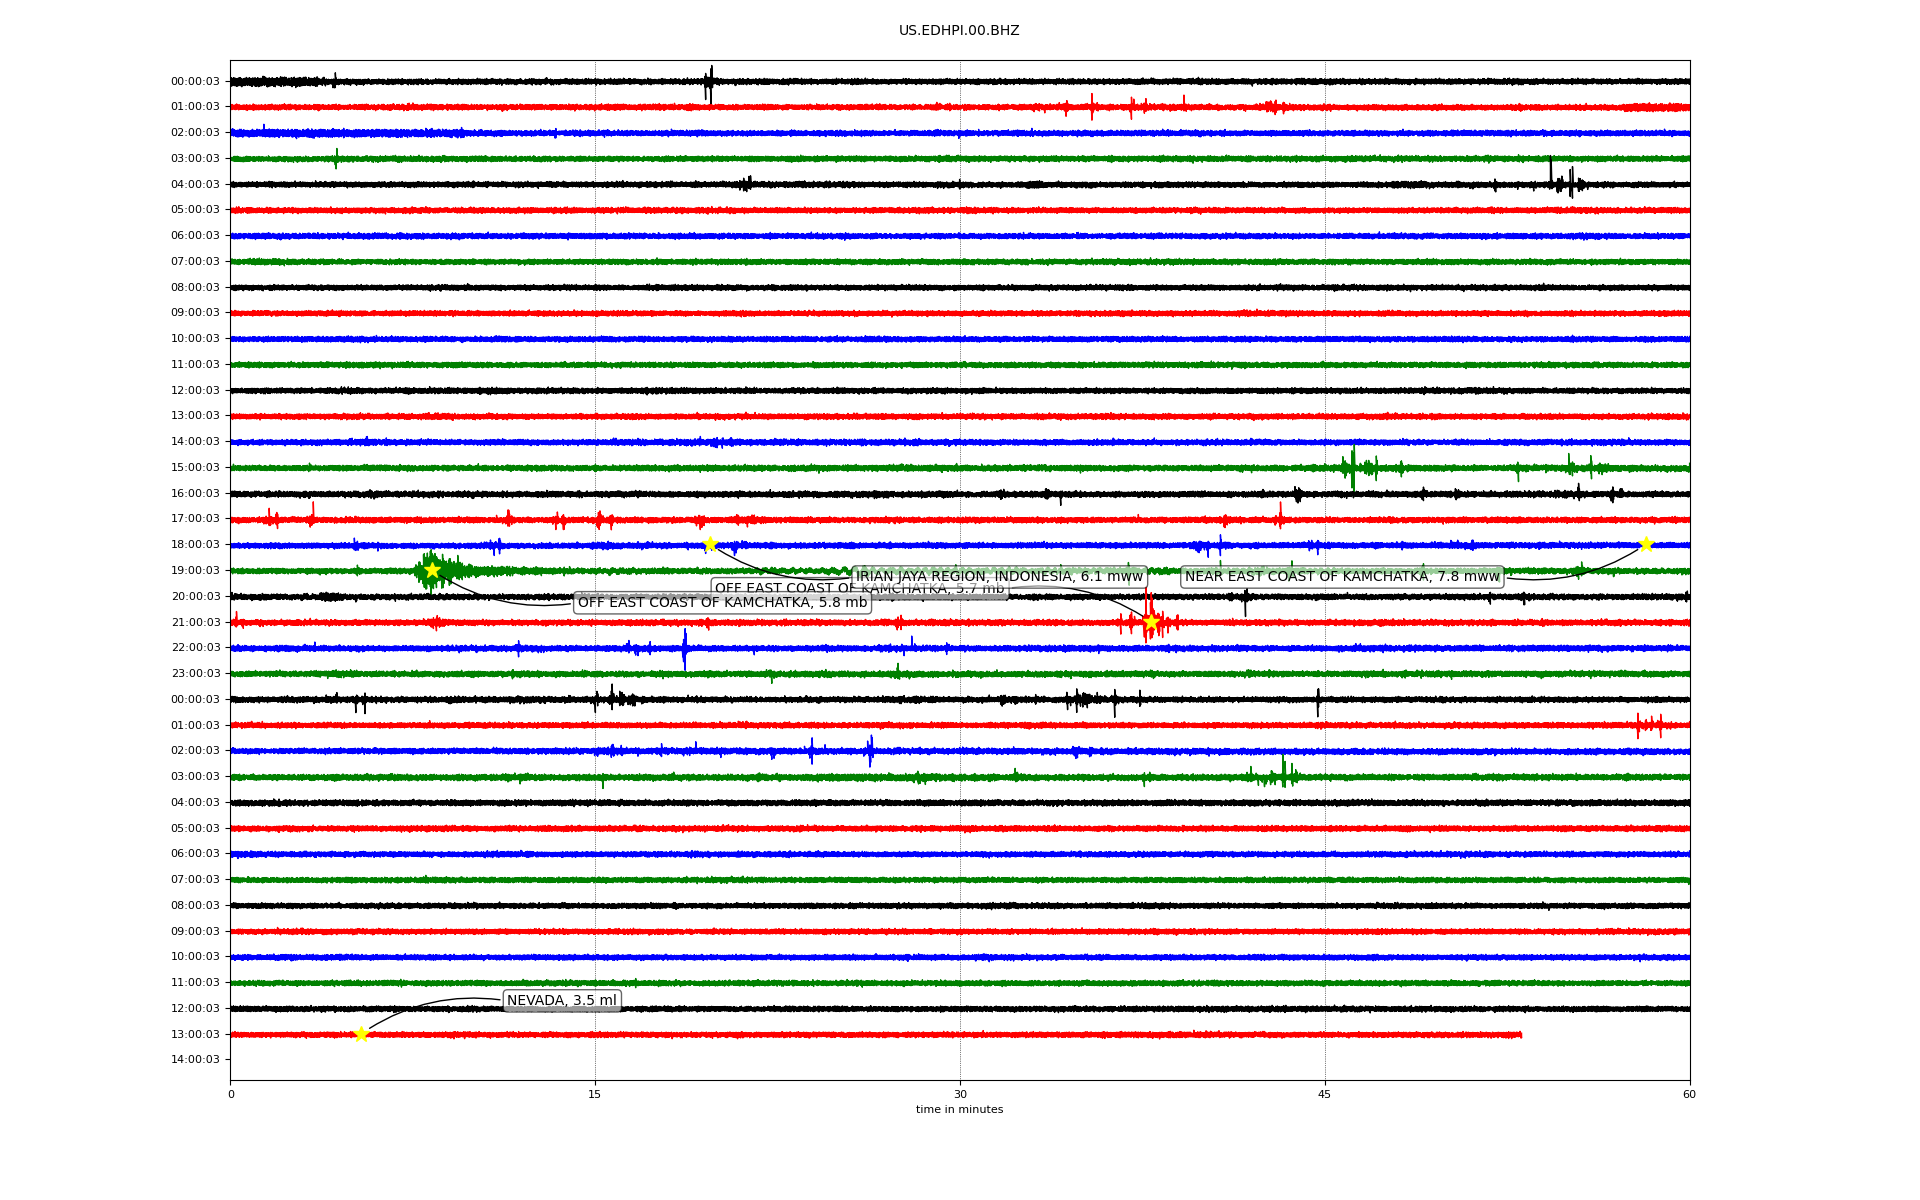Click the yellow star at the right end of the 18:00:03 trace
1920x1200 pixels.
pos(1646,544)
